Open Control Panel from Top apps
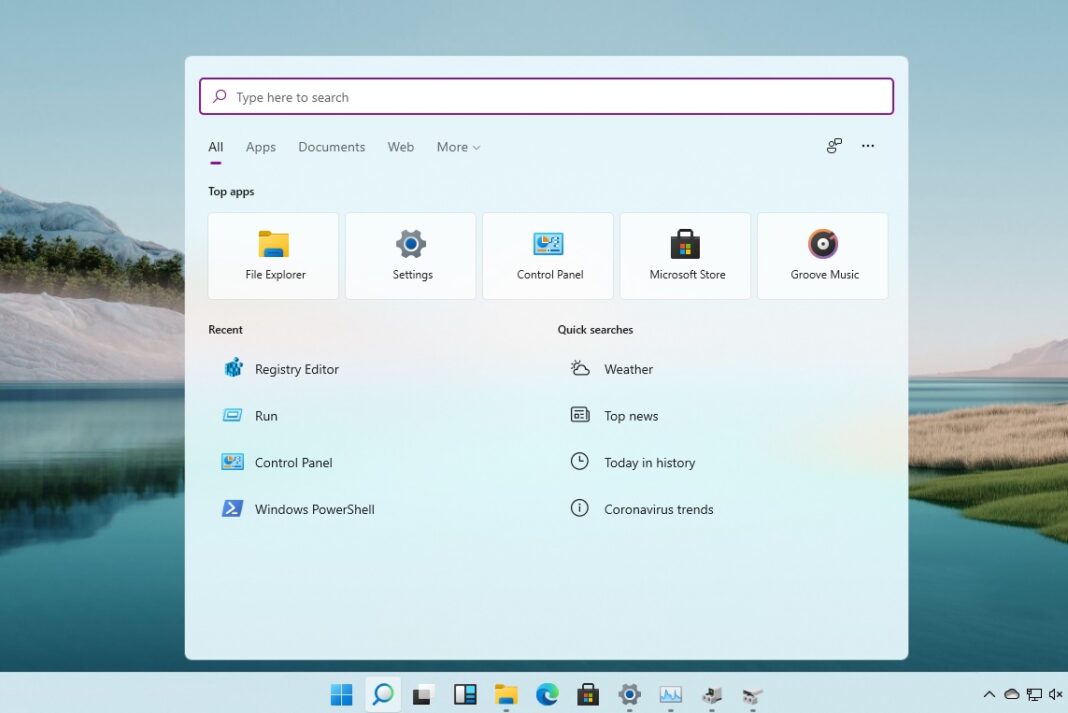The image size is (1068, 713). 547,255
